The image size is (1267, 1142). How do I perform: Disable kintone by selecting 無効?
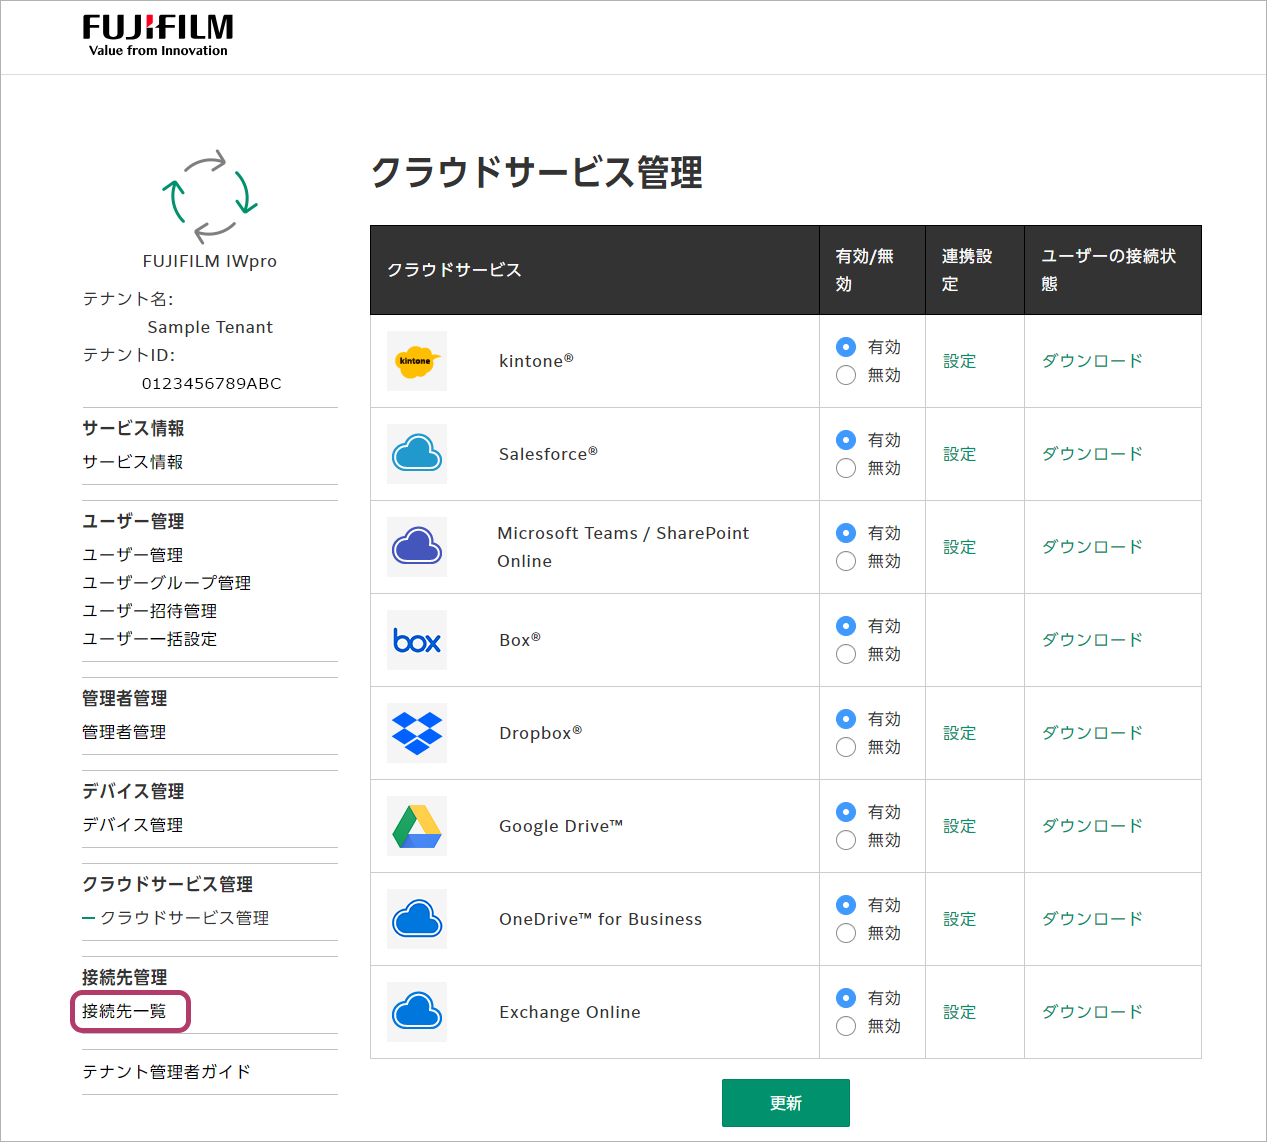[x=846, y=375]
